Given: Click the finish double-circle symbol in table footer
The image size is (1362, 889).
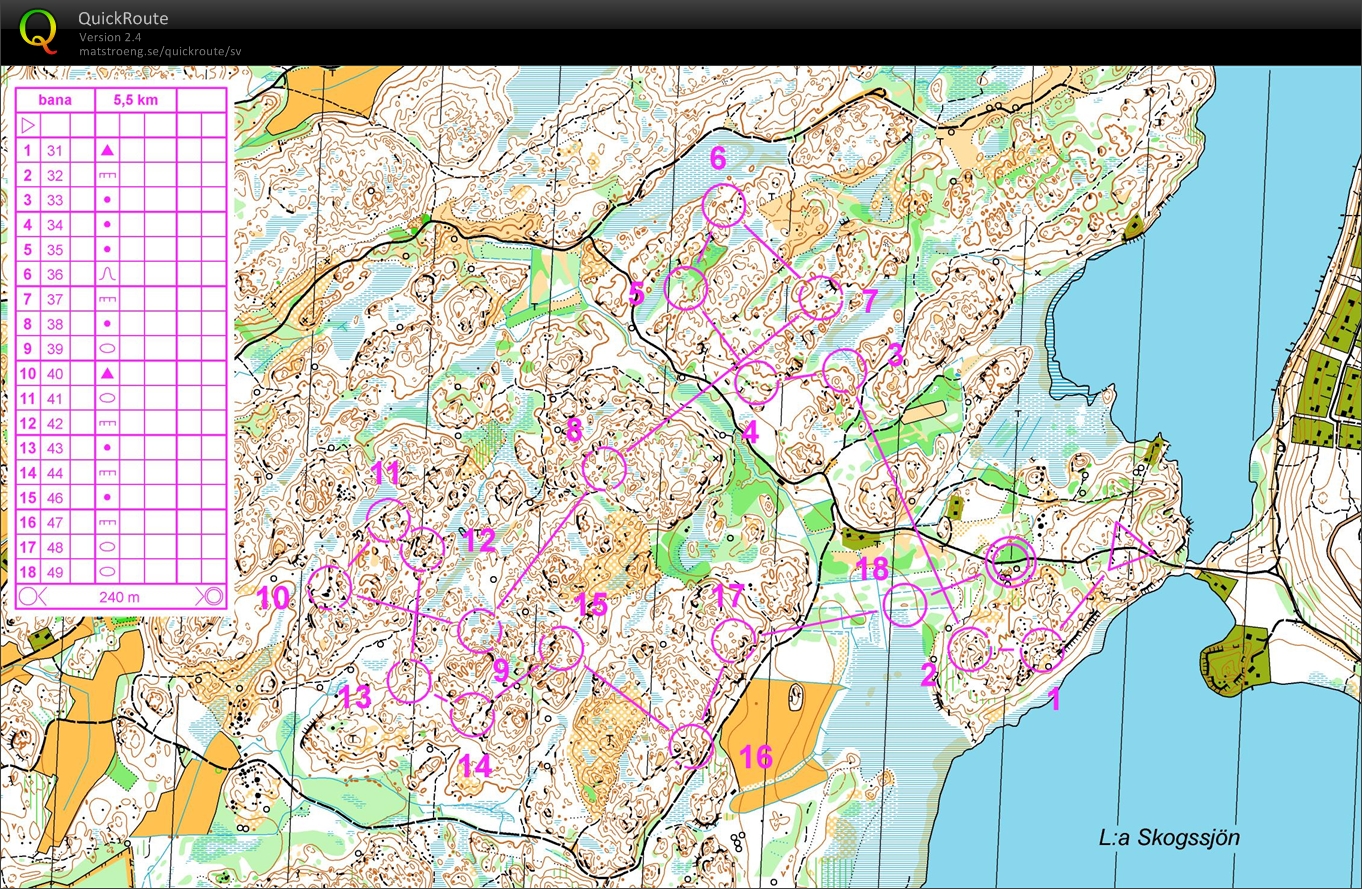Looking at the screenshot, I should 212,597.
